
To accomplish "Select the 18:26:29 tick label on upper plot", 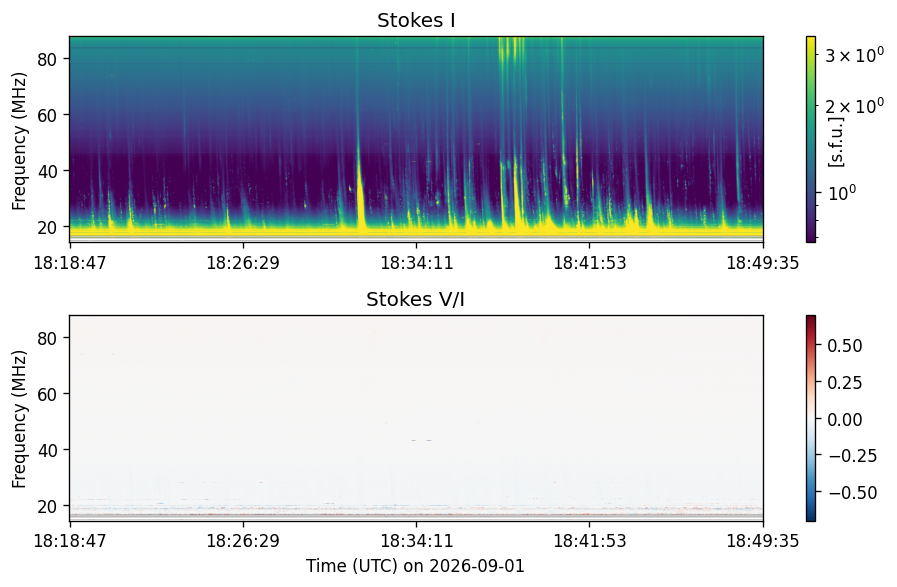I will [243, 263].
